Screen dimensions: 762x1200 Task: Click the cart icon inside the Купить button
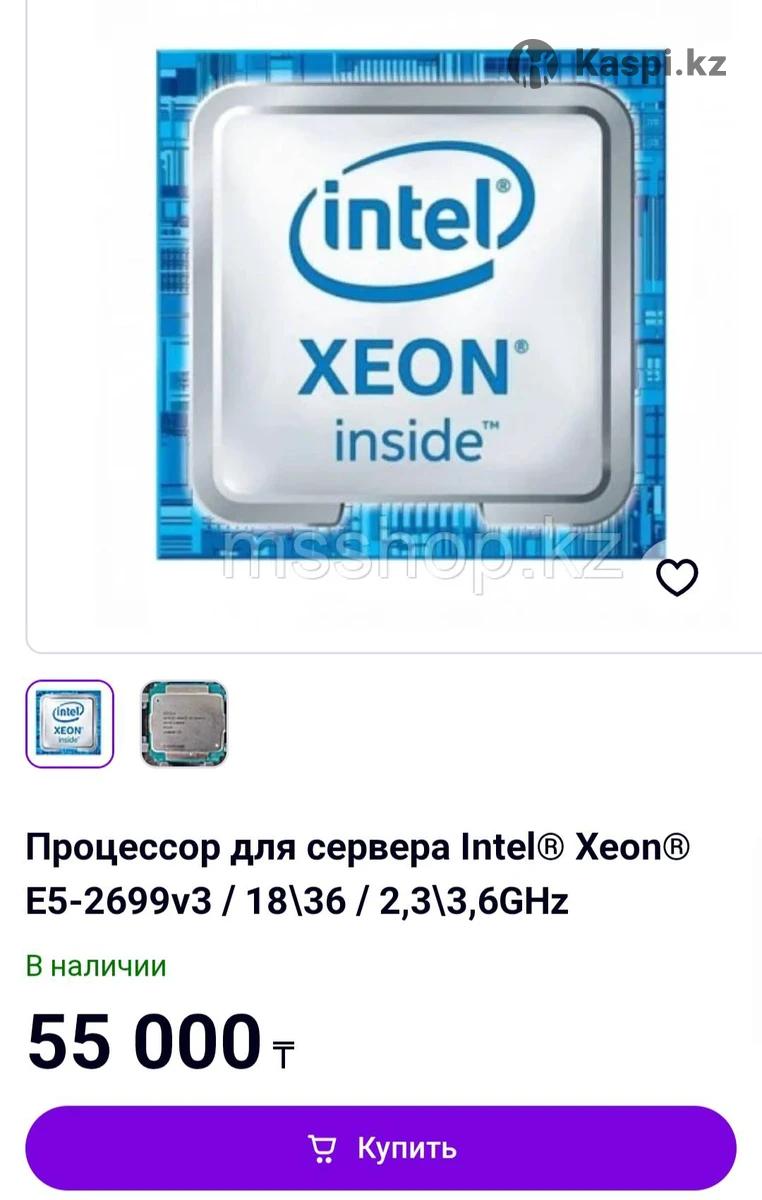tap(321, 1147)
